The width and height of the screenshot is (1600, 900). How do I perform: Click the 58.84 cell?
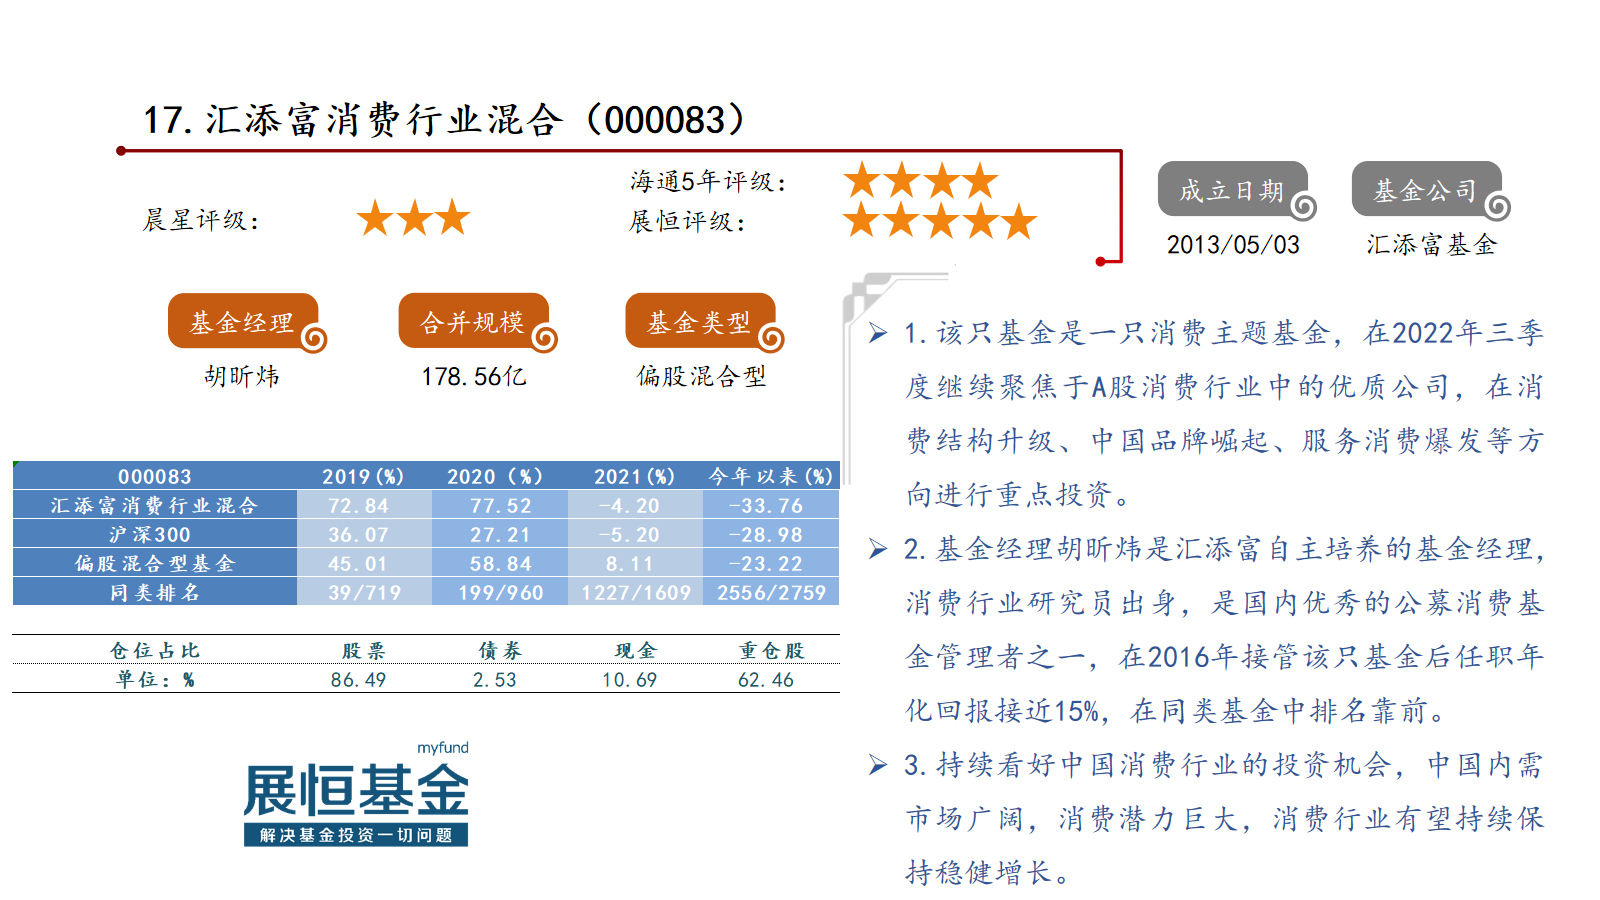pyautogui.click(x=500, y=563)
